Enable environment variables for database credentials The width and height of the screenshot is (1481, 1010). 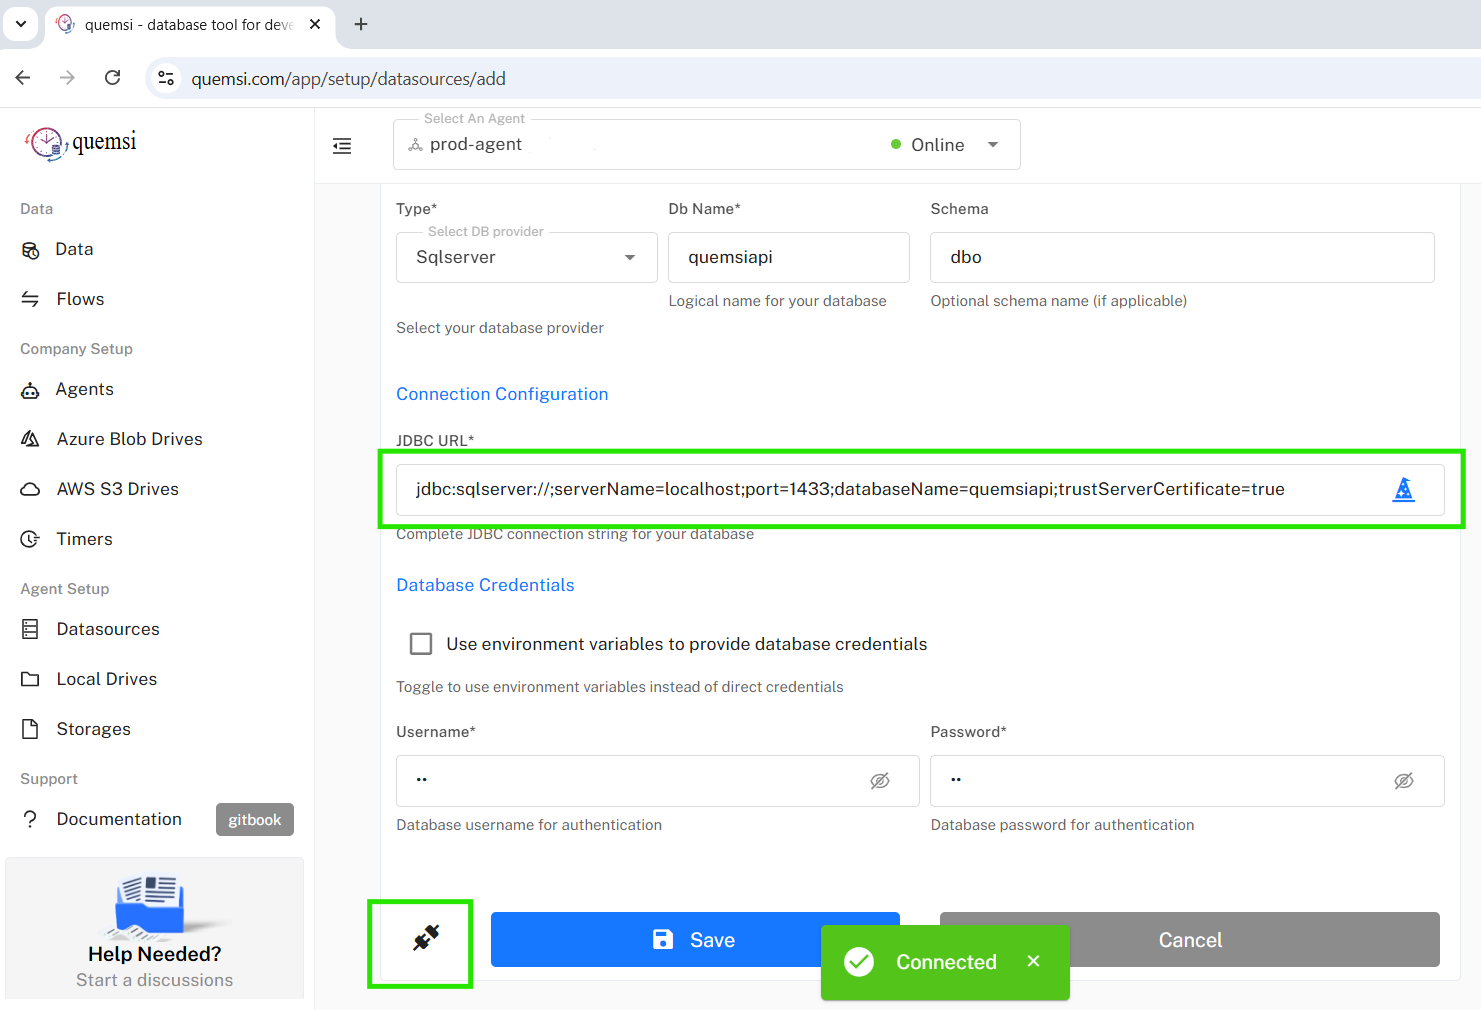tap(420, 643)
